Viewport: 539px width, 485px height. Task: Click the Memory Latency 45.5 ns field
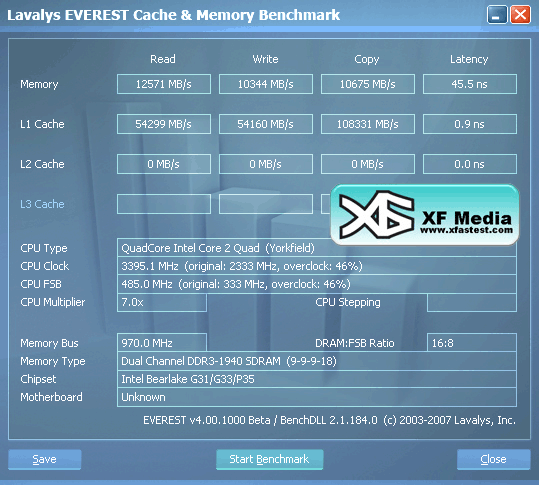(x=470, y=84)
